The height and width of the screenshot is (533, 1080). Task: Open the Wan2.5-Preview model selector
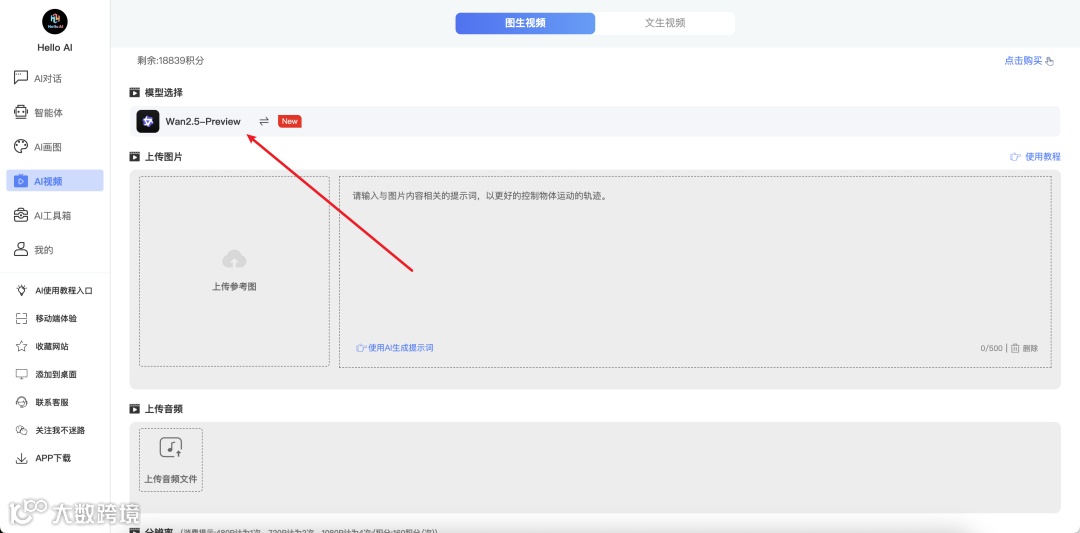[x=595, y=121]
